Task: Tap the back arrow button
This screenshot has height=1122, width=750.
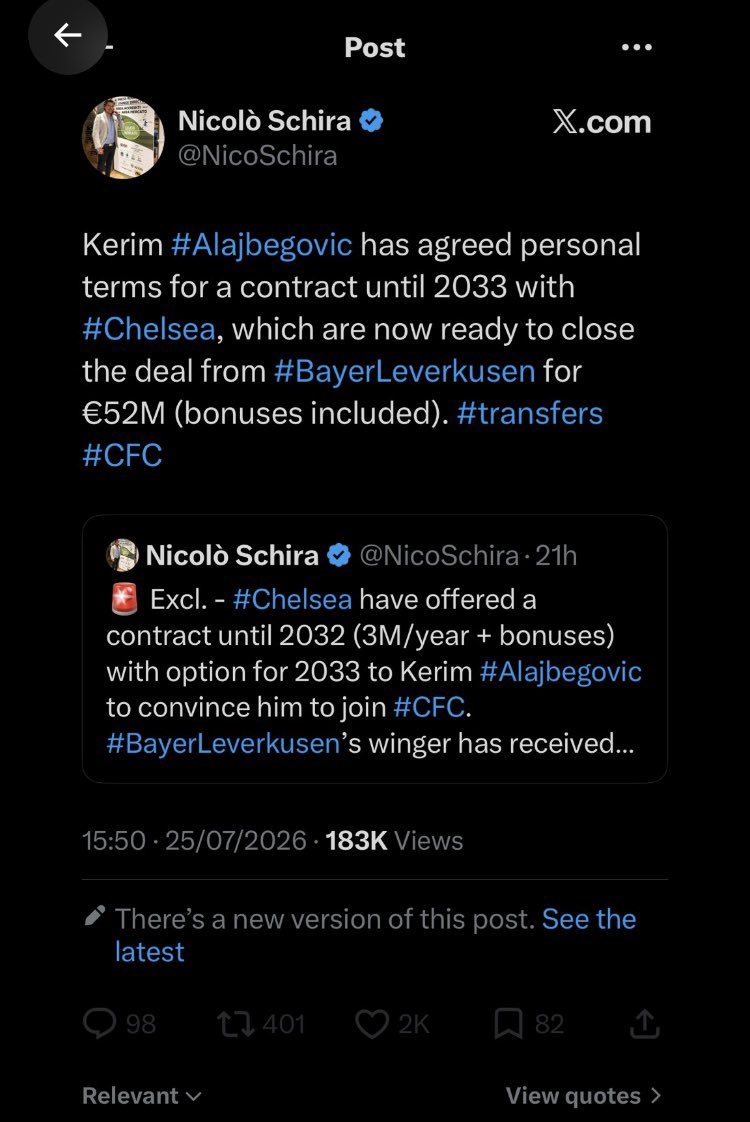Action: click(67, 35)
